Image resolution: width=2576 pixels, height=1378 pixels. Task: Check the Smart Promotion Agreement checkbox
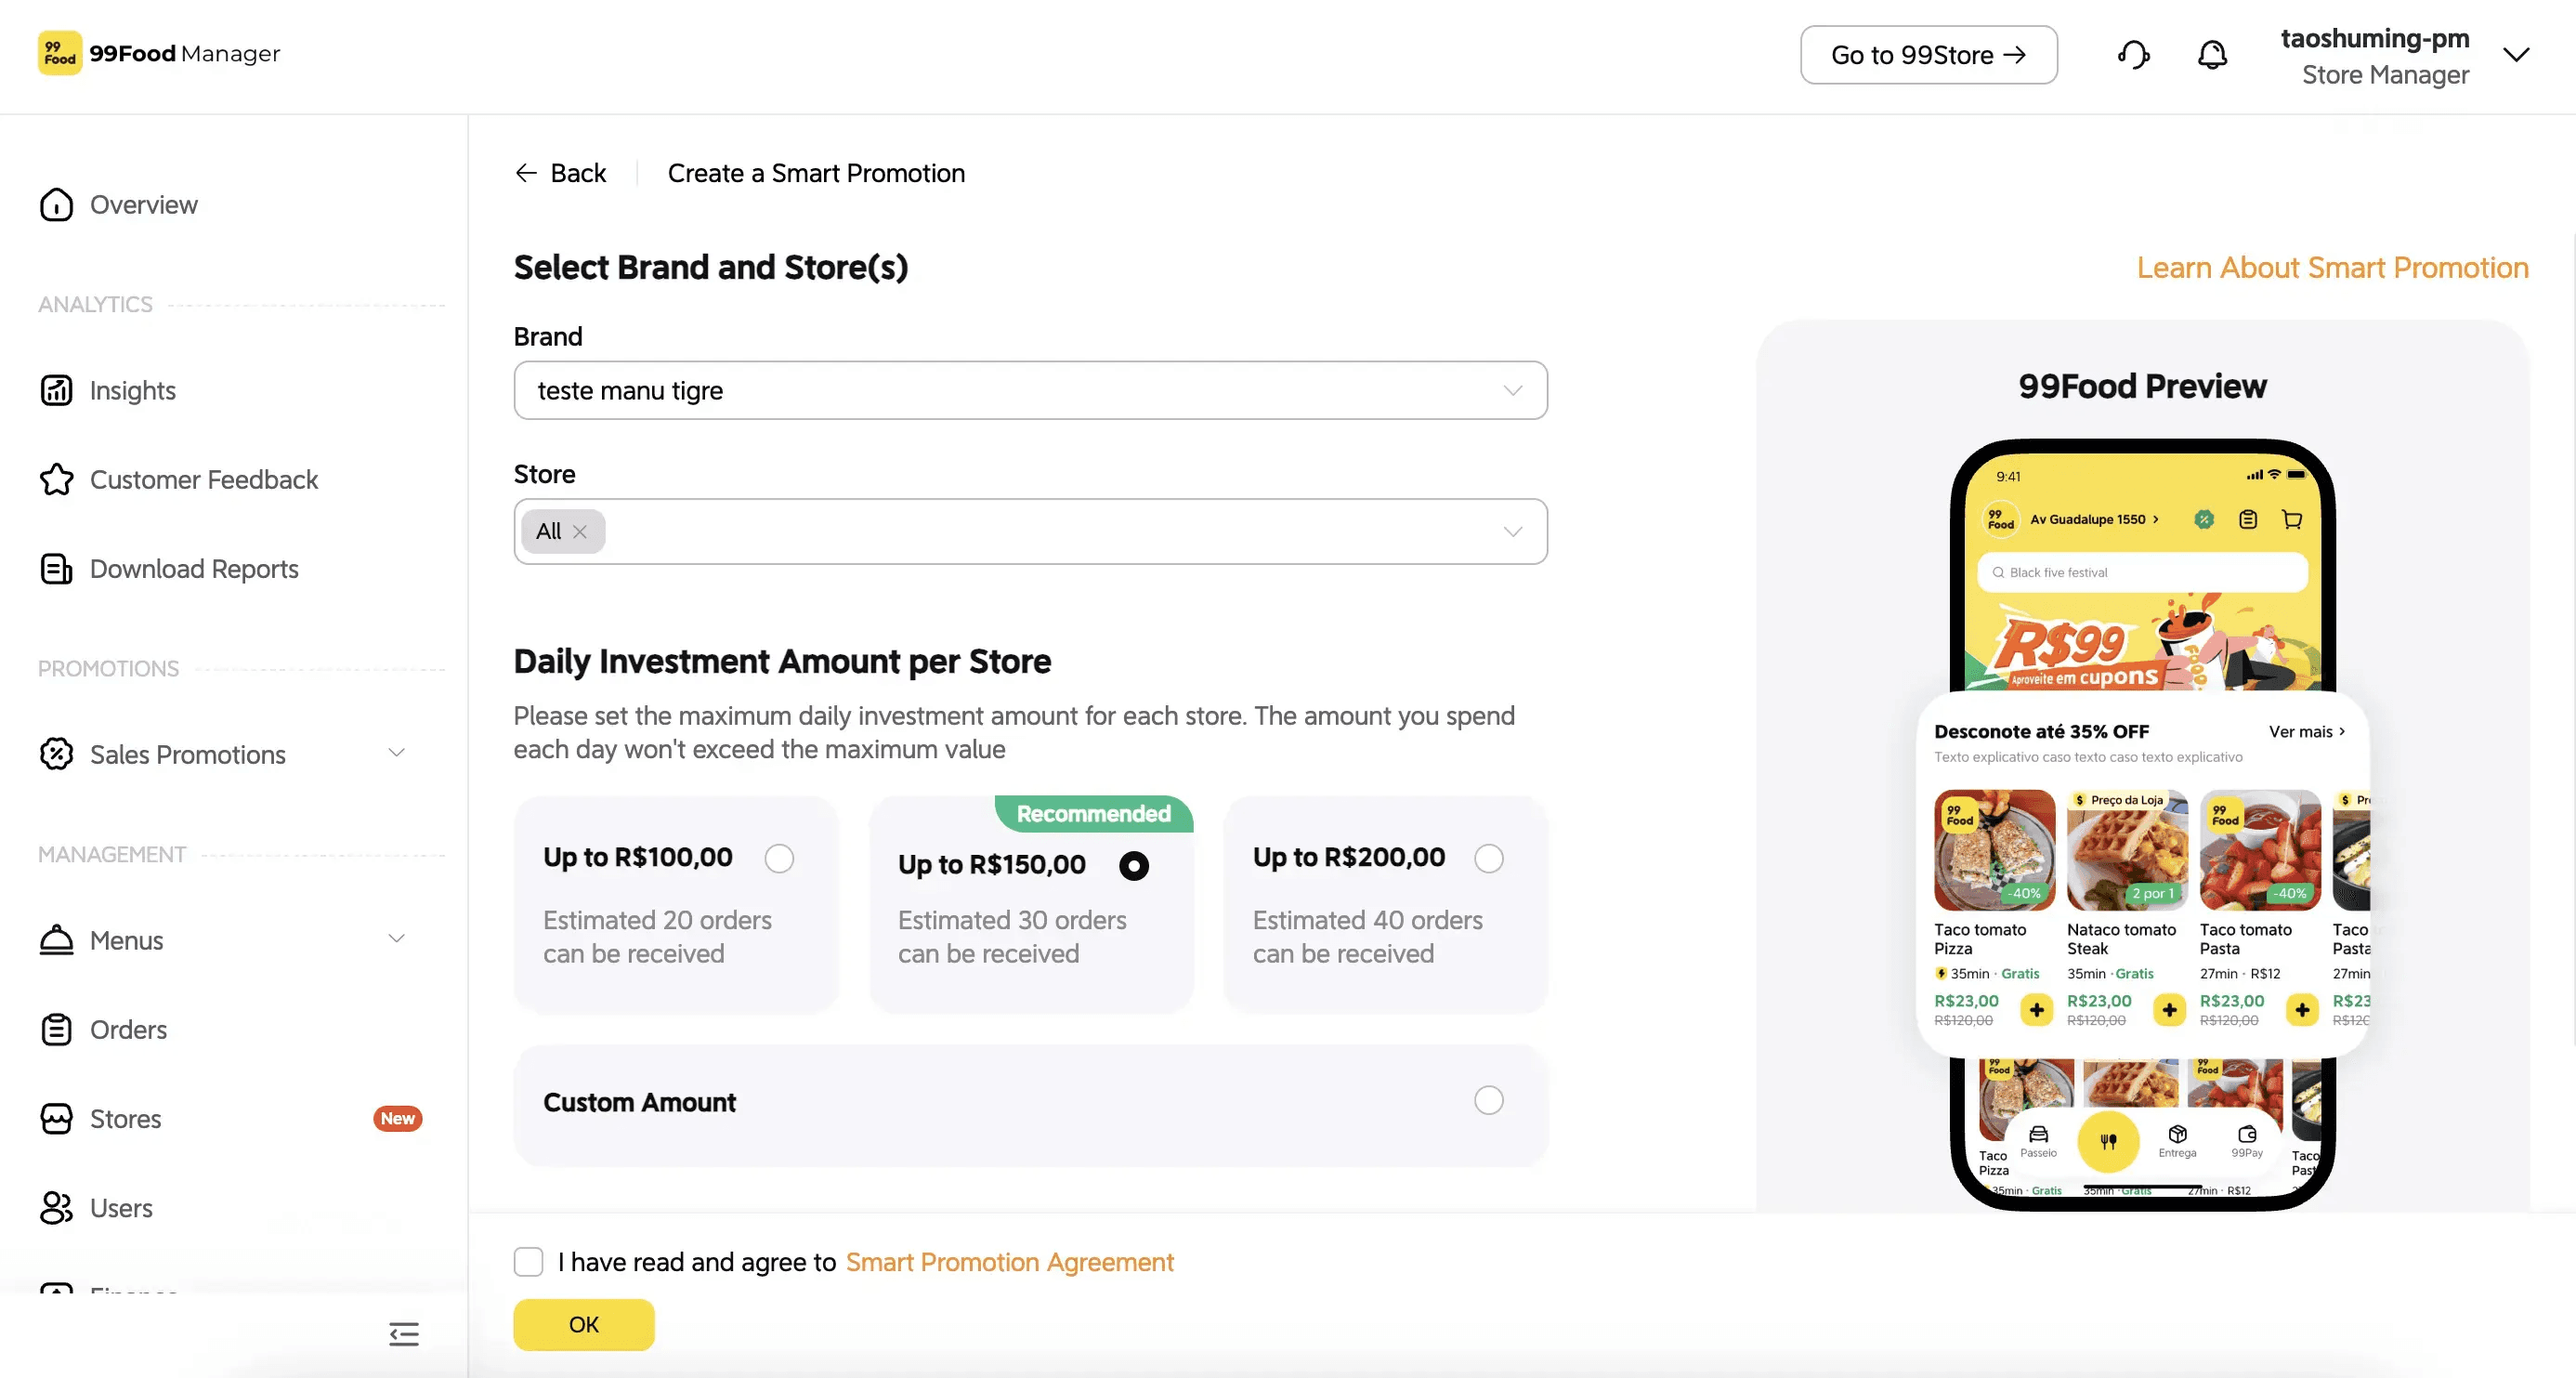[x=529, y=1262]
